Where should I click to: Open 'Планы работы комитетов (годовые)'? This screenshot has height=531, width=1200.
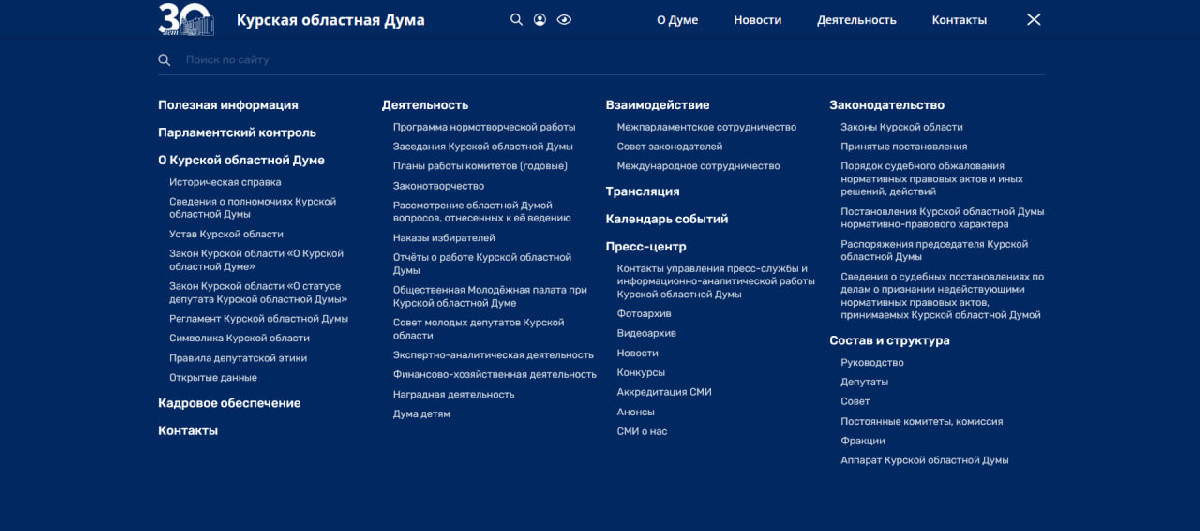(480, 166)
